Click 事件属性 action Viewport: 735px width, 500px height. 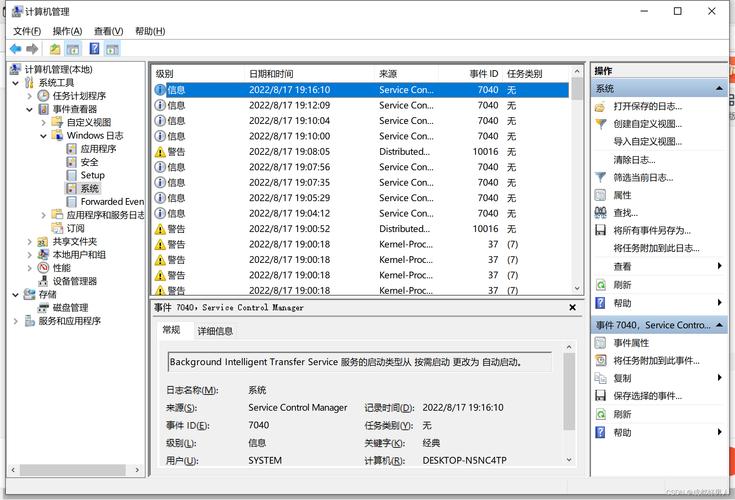click(x=631, y=343)
